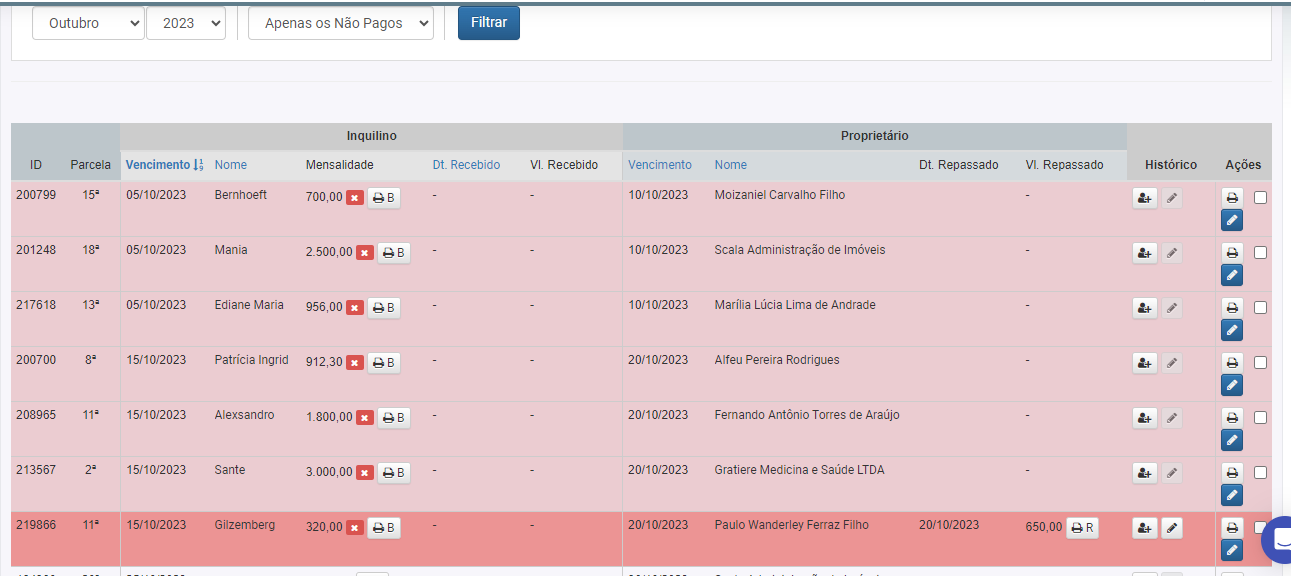Viewport: 1291px width, 576px height.
Task: Click the Filtrar button
Action: coord(488,22)
